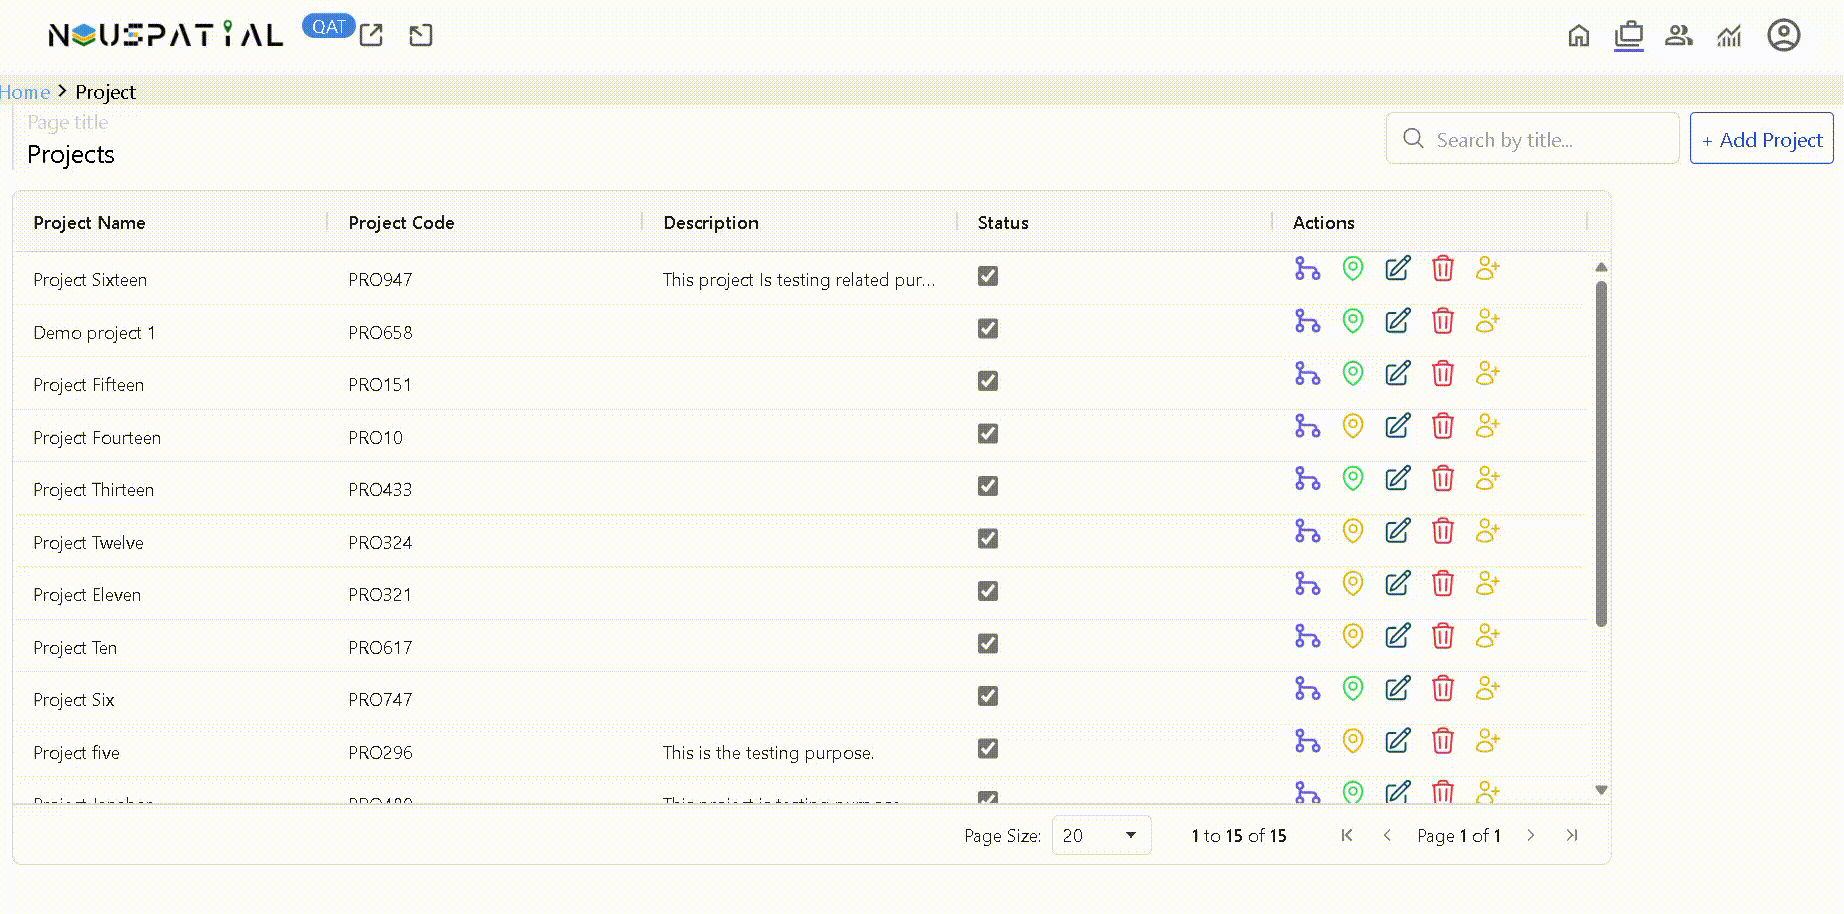Sort by the Project Name column header
This screenshot has width=1844, height=914.
click(90, 223)
